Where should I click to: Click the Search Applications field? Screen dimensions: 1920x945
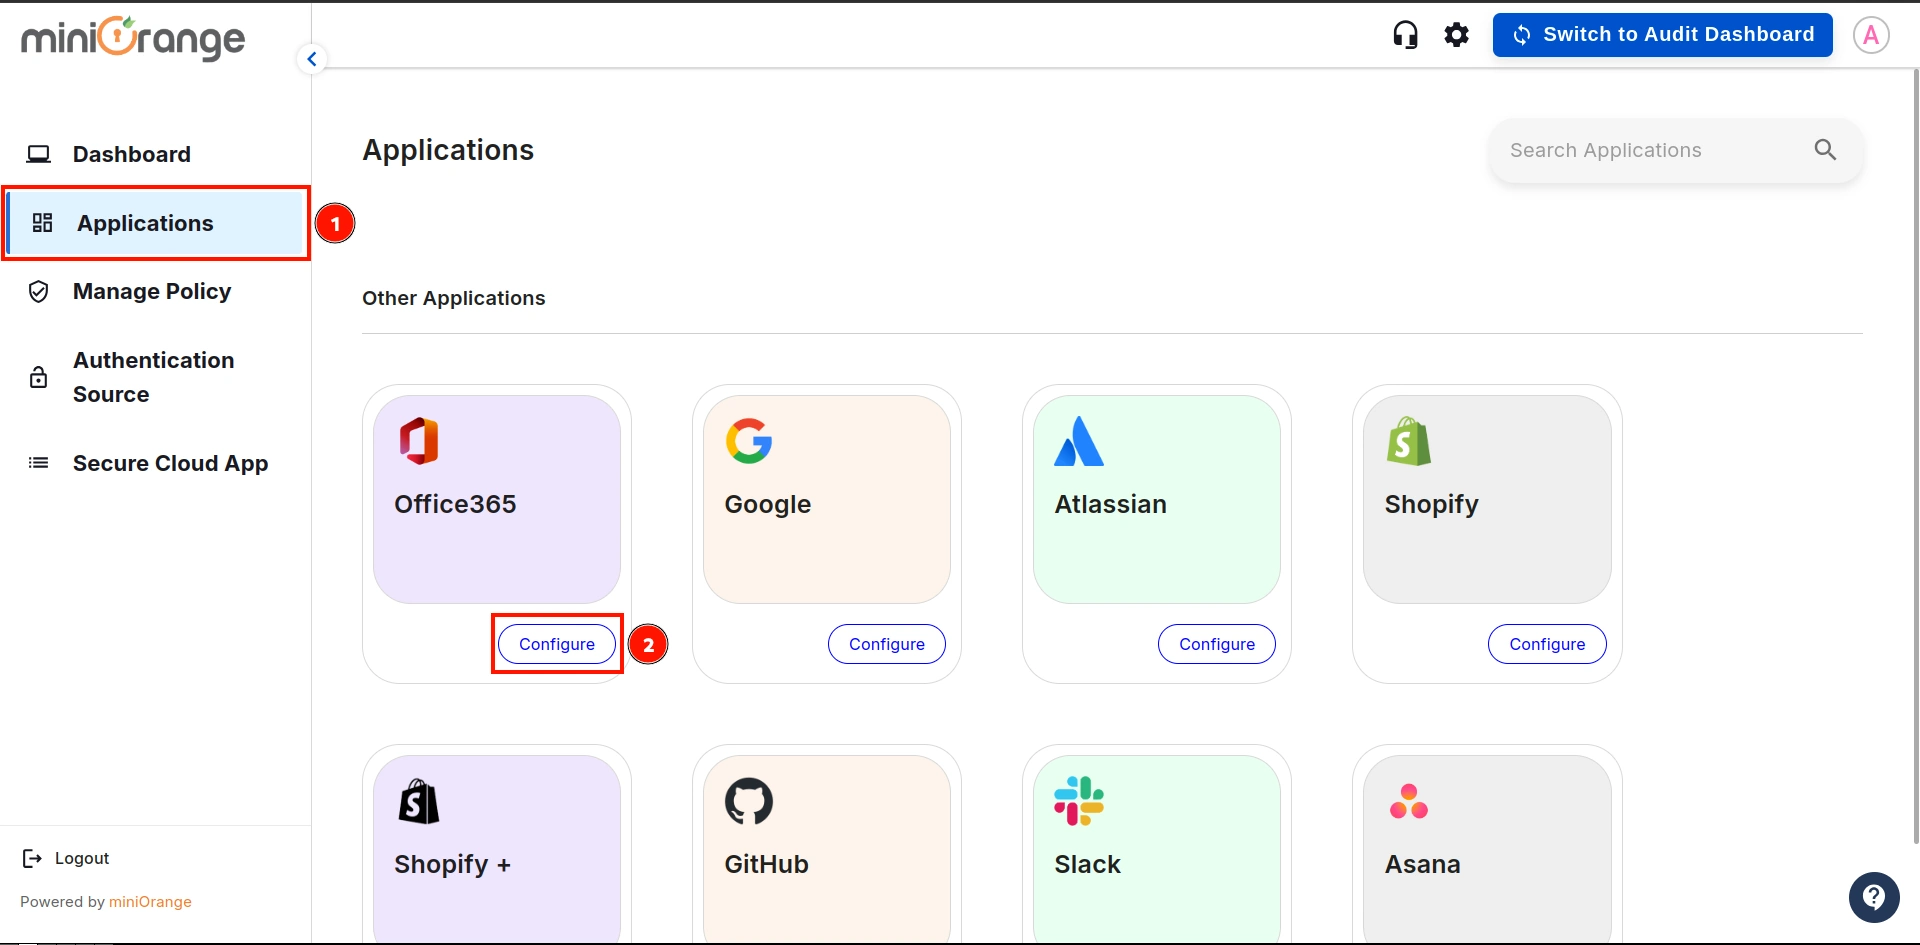click(1650, 150)
